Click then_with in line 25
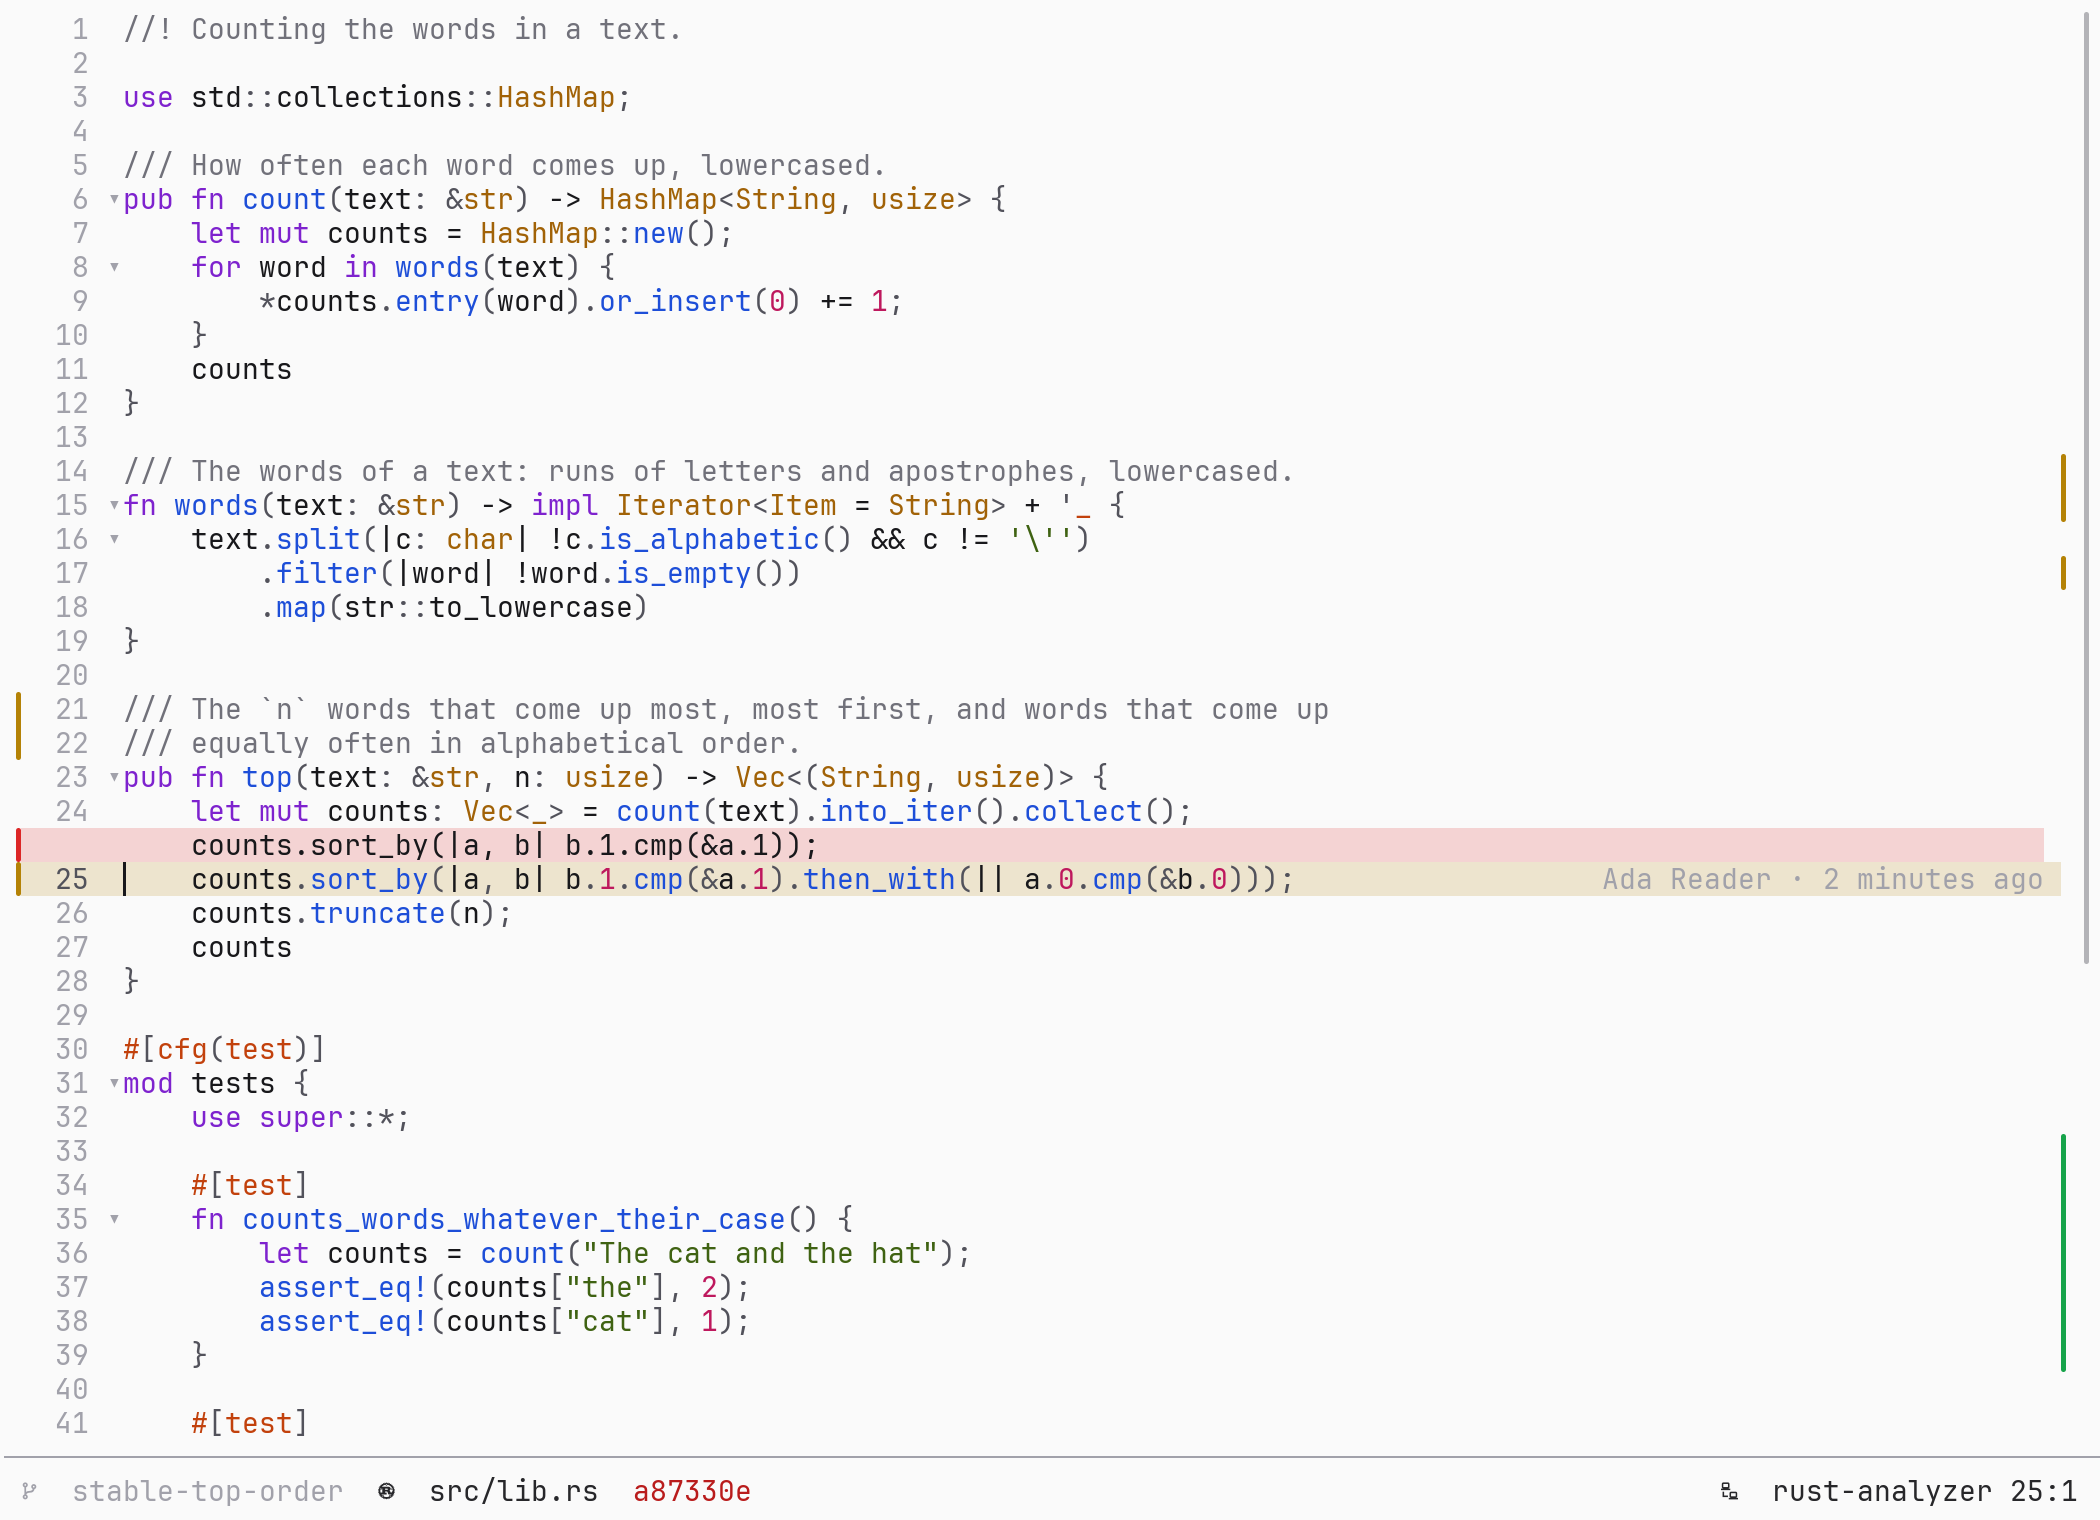Screen dimensions: 2100x1520 (x=879, y=880)
